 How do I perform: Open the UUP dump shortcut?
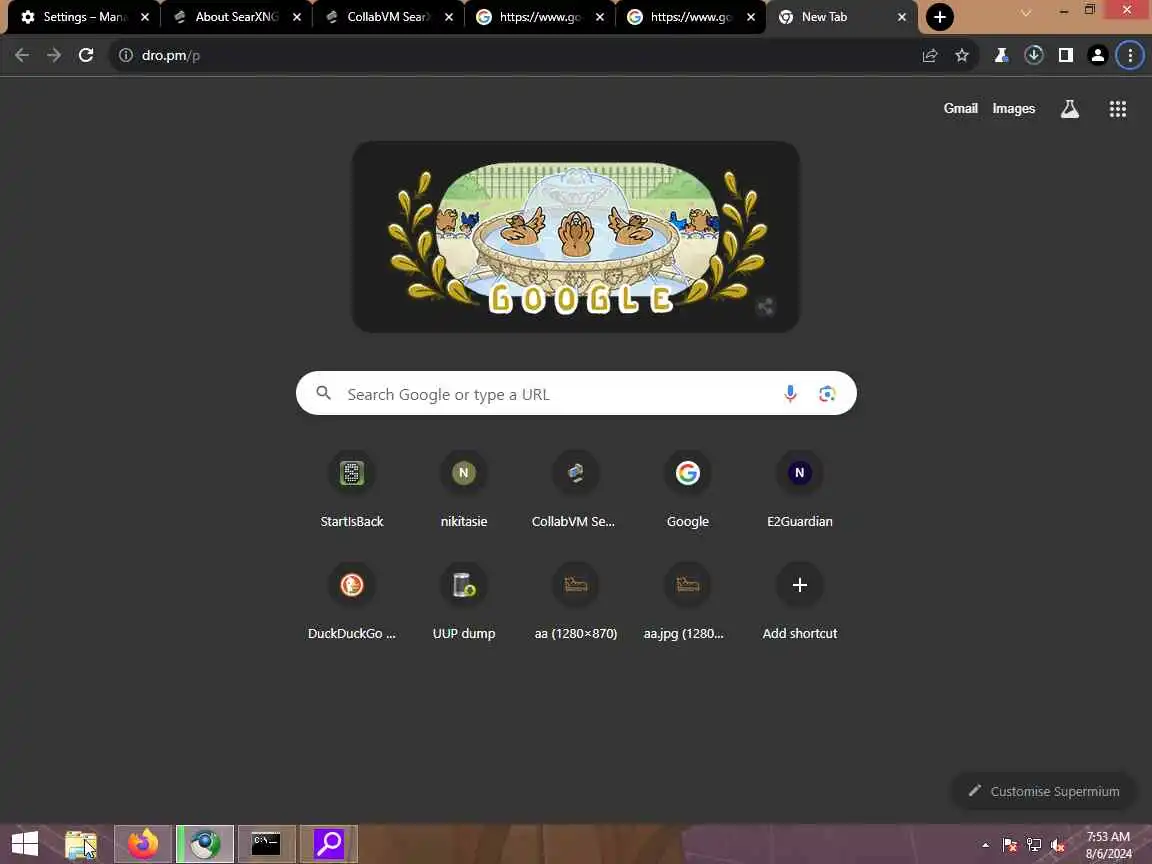[464, 601]
